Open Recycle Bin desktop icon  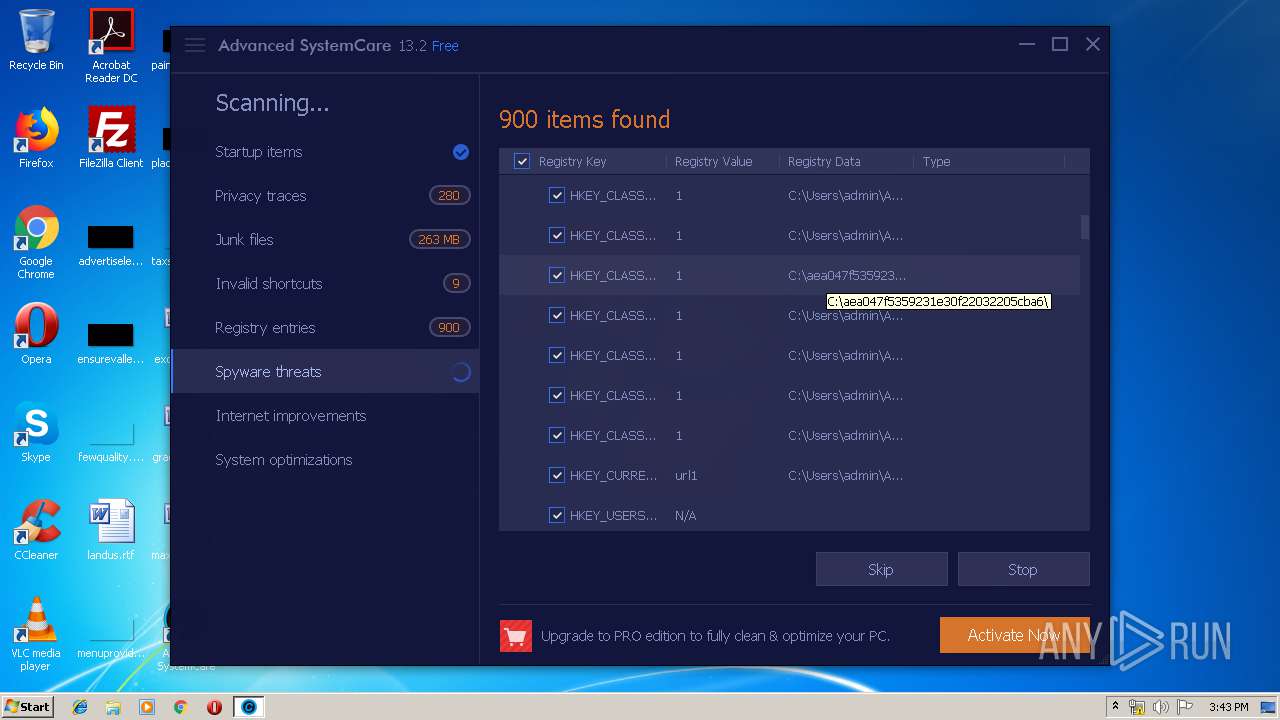click(x=36, y=40)
